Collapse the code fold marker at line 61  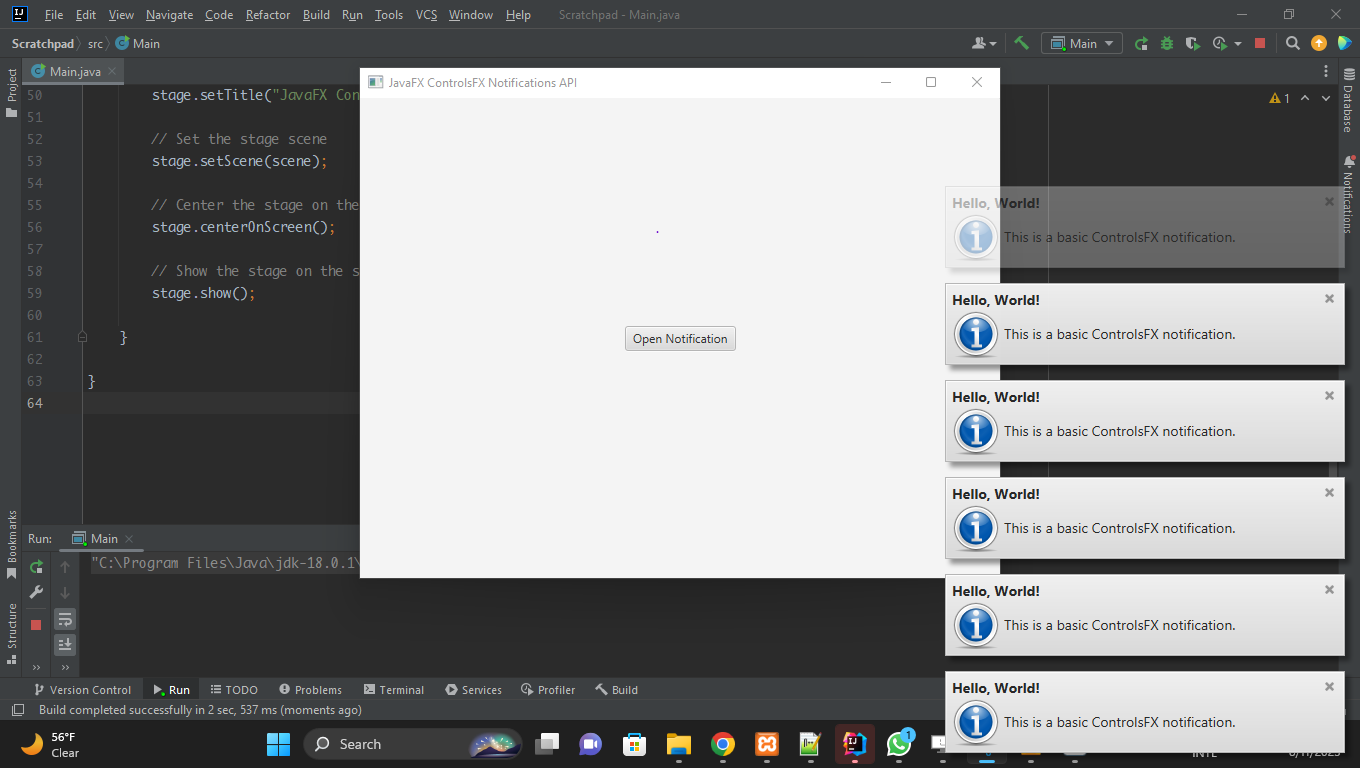click(82, 337)
